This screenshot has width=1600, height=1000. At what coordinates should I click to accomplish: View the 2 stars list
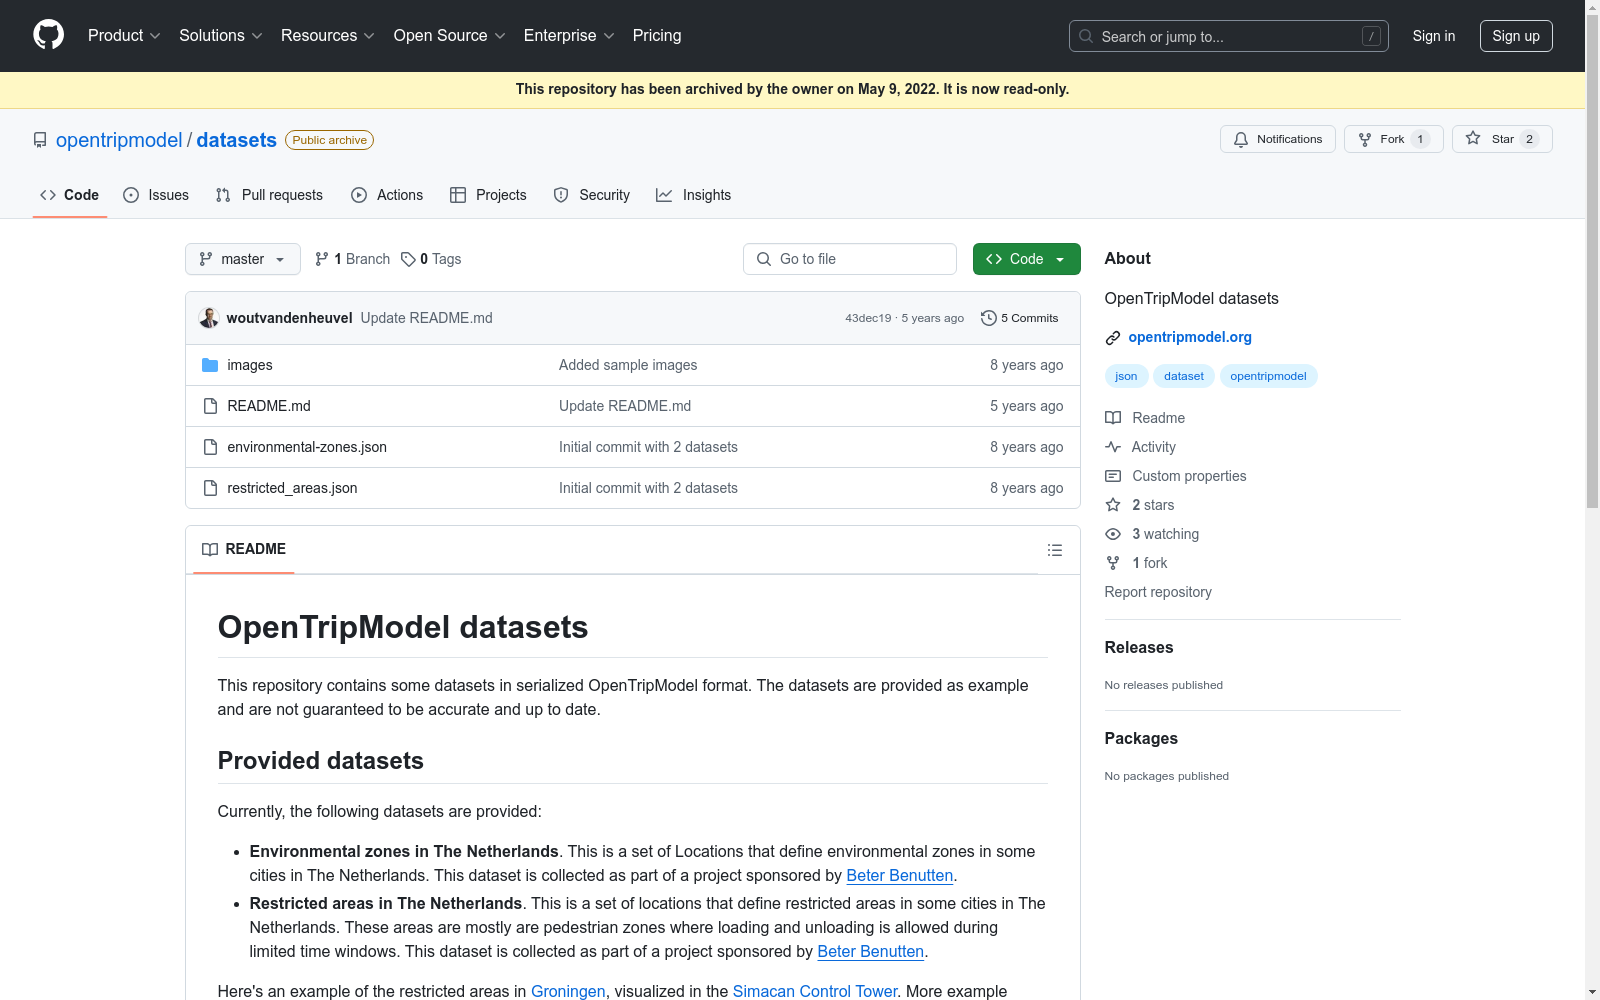coord(1140,505)
